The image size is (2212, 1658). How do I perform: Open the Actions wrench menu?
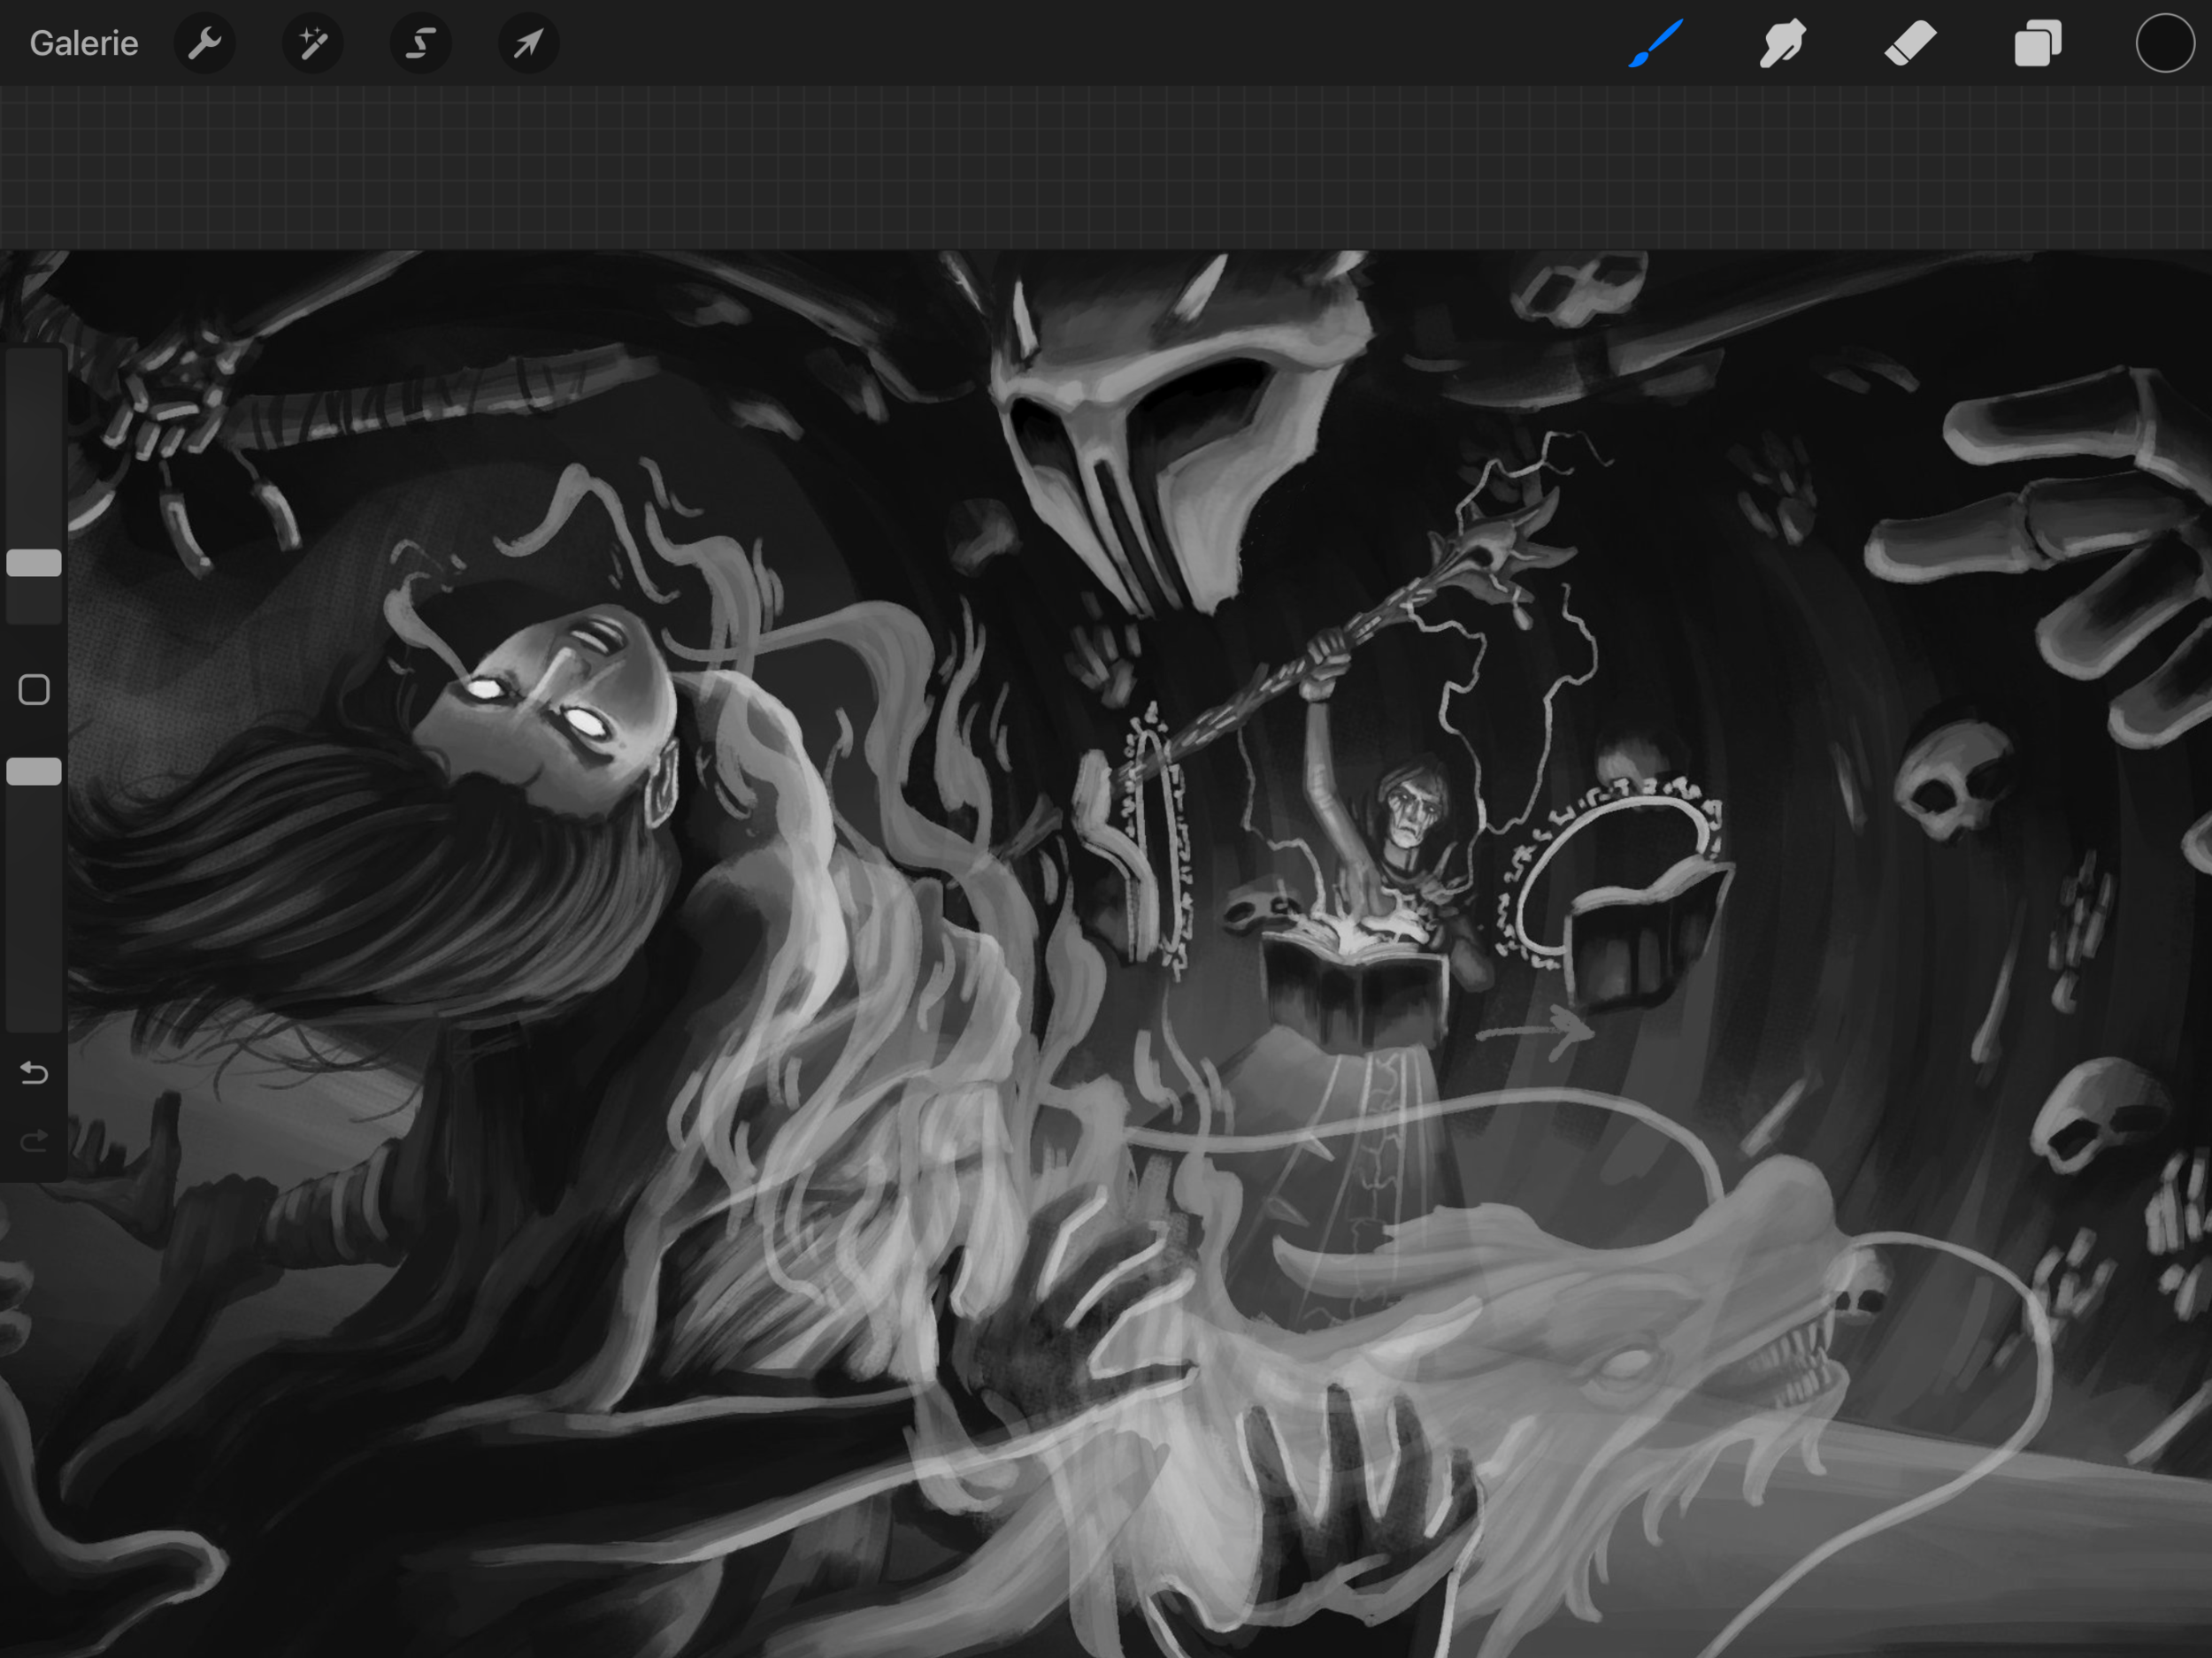click(205, 43)
